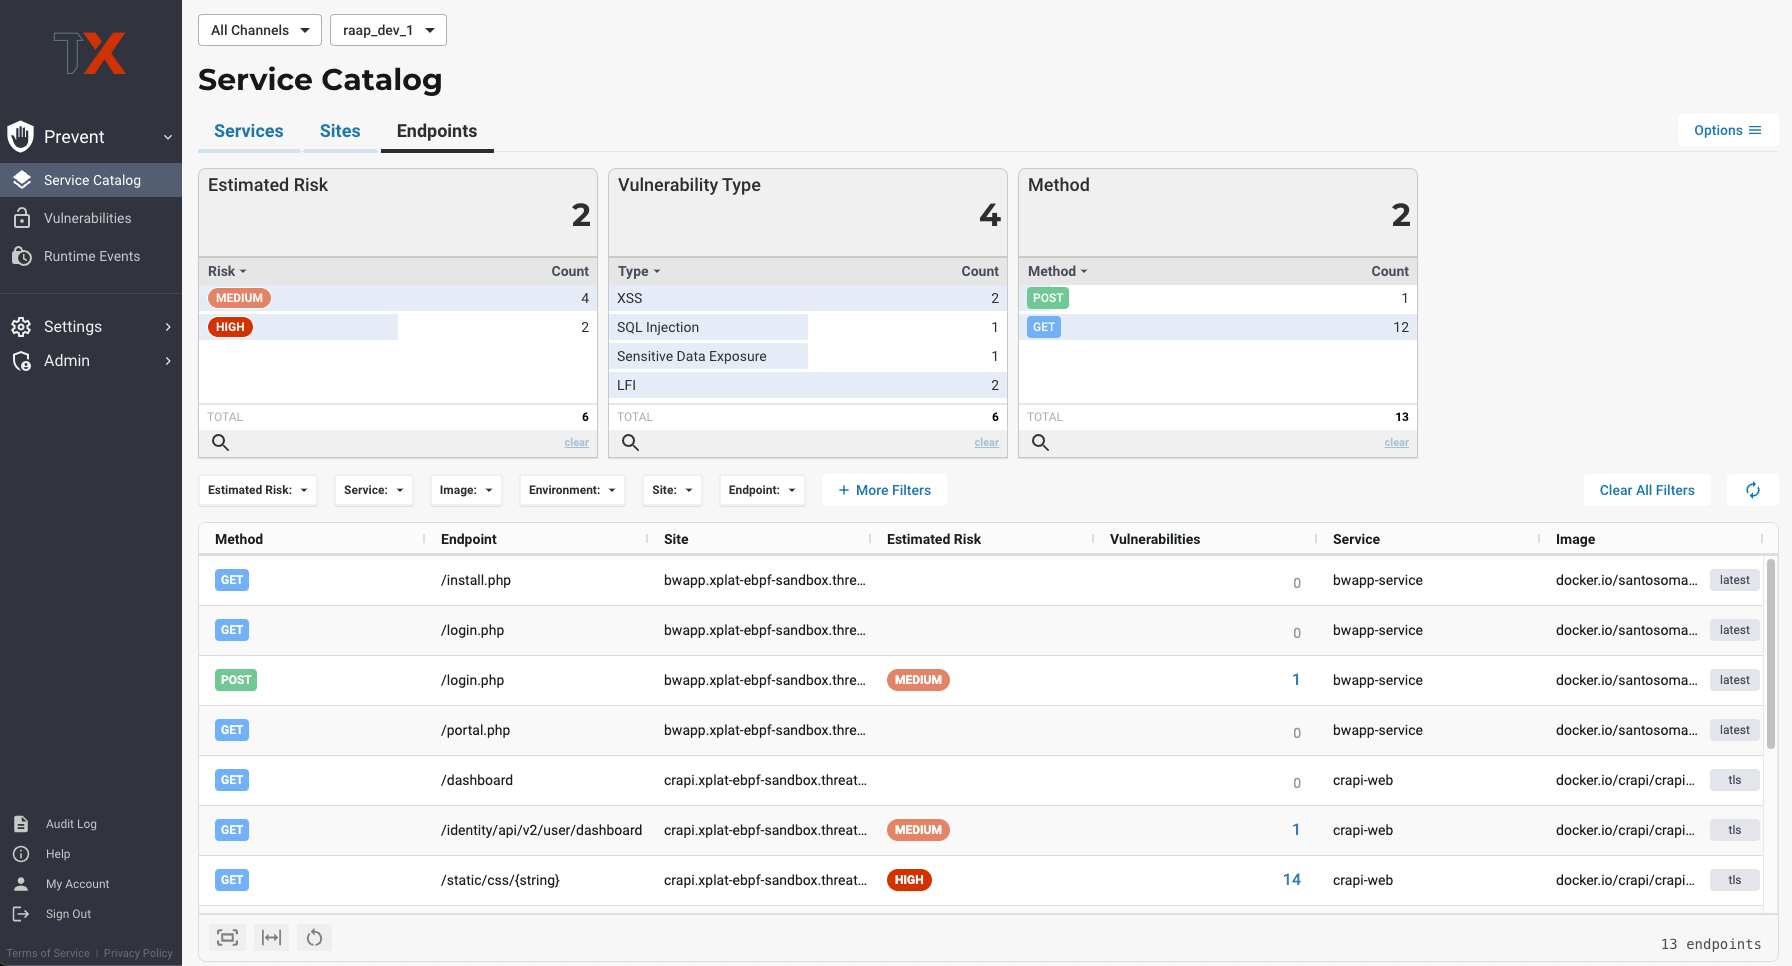Image resolution: width=1792 pixels, height=966 pixels.
Task: Select the Endpoints tab
Action: [437, 131]
